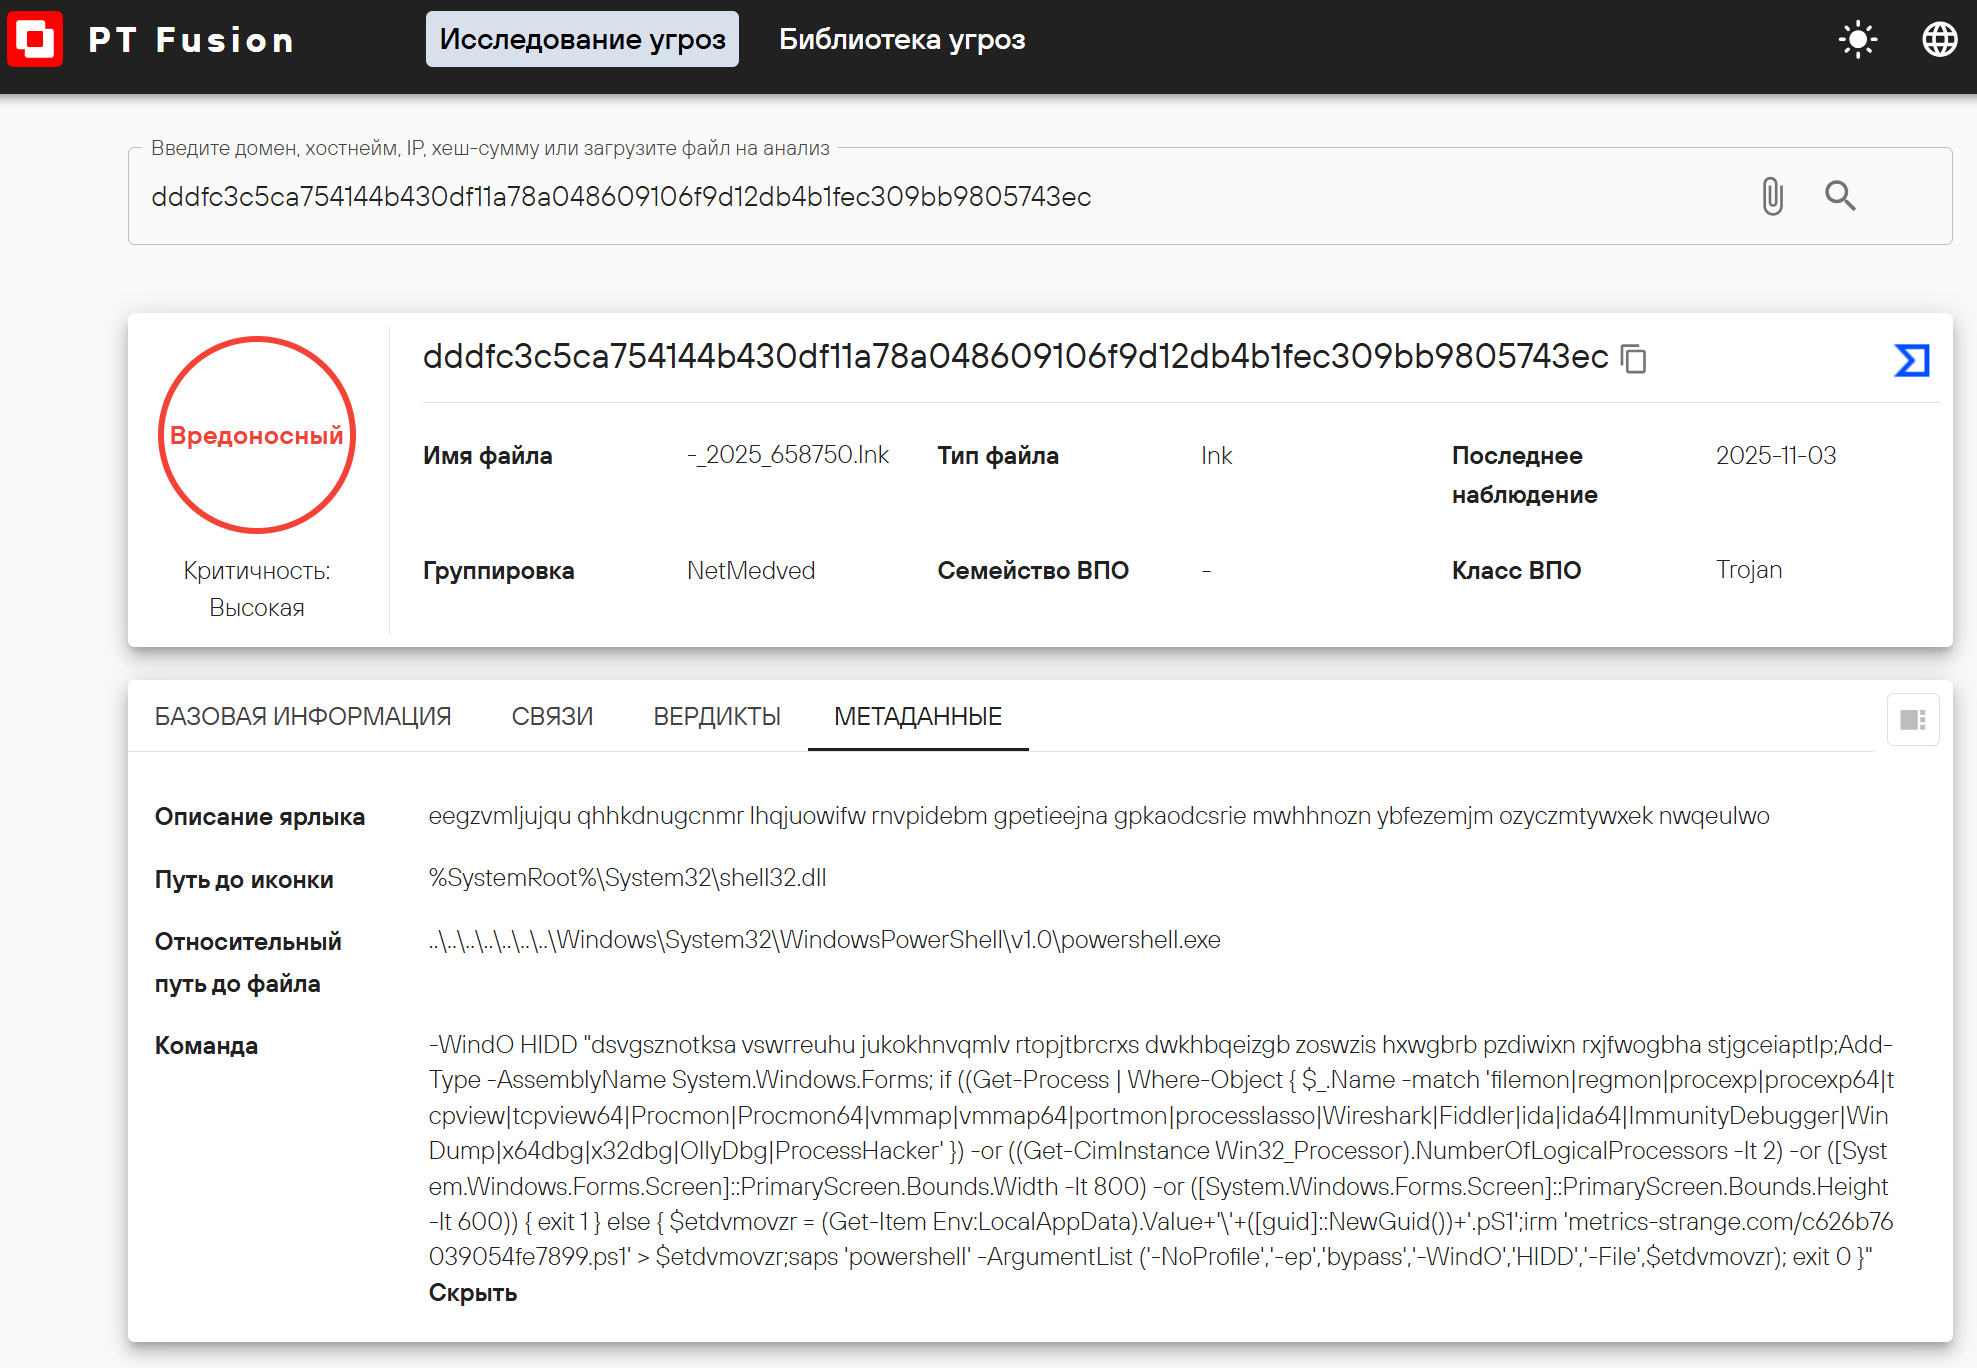Click the Trojan malware class value
This screenshot has height=1368, width=1977.
pos(1748,570)
